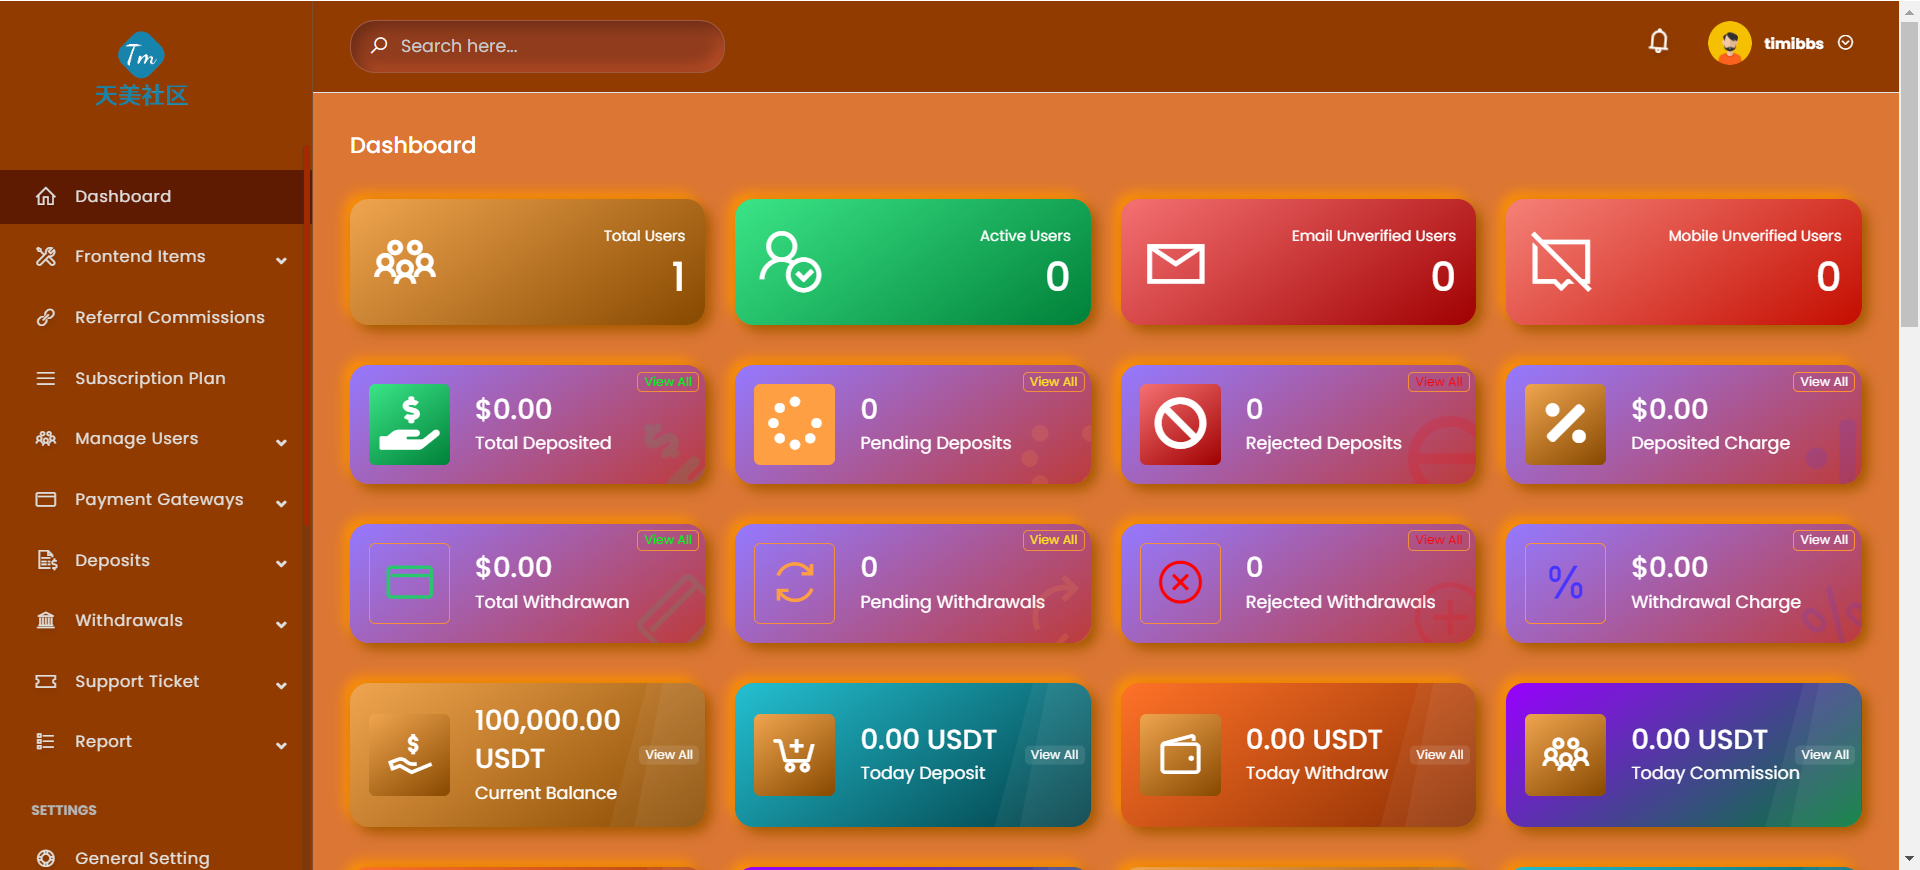Click the timibbs user avatar
Image resolution: width=1920 pixels, height=870 pixels.
coord(1729,43)
